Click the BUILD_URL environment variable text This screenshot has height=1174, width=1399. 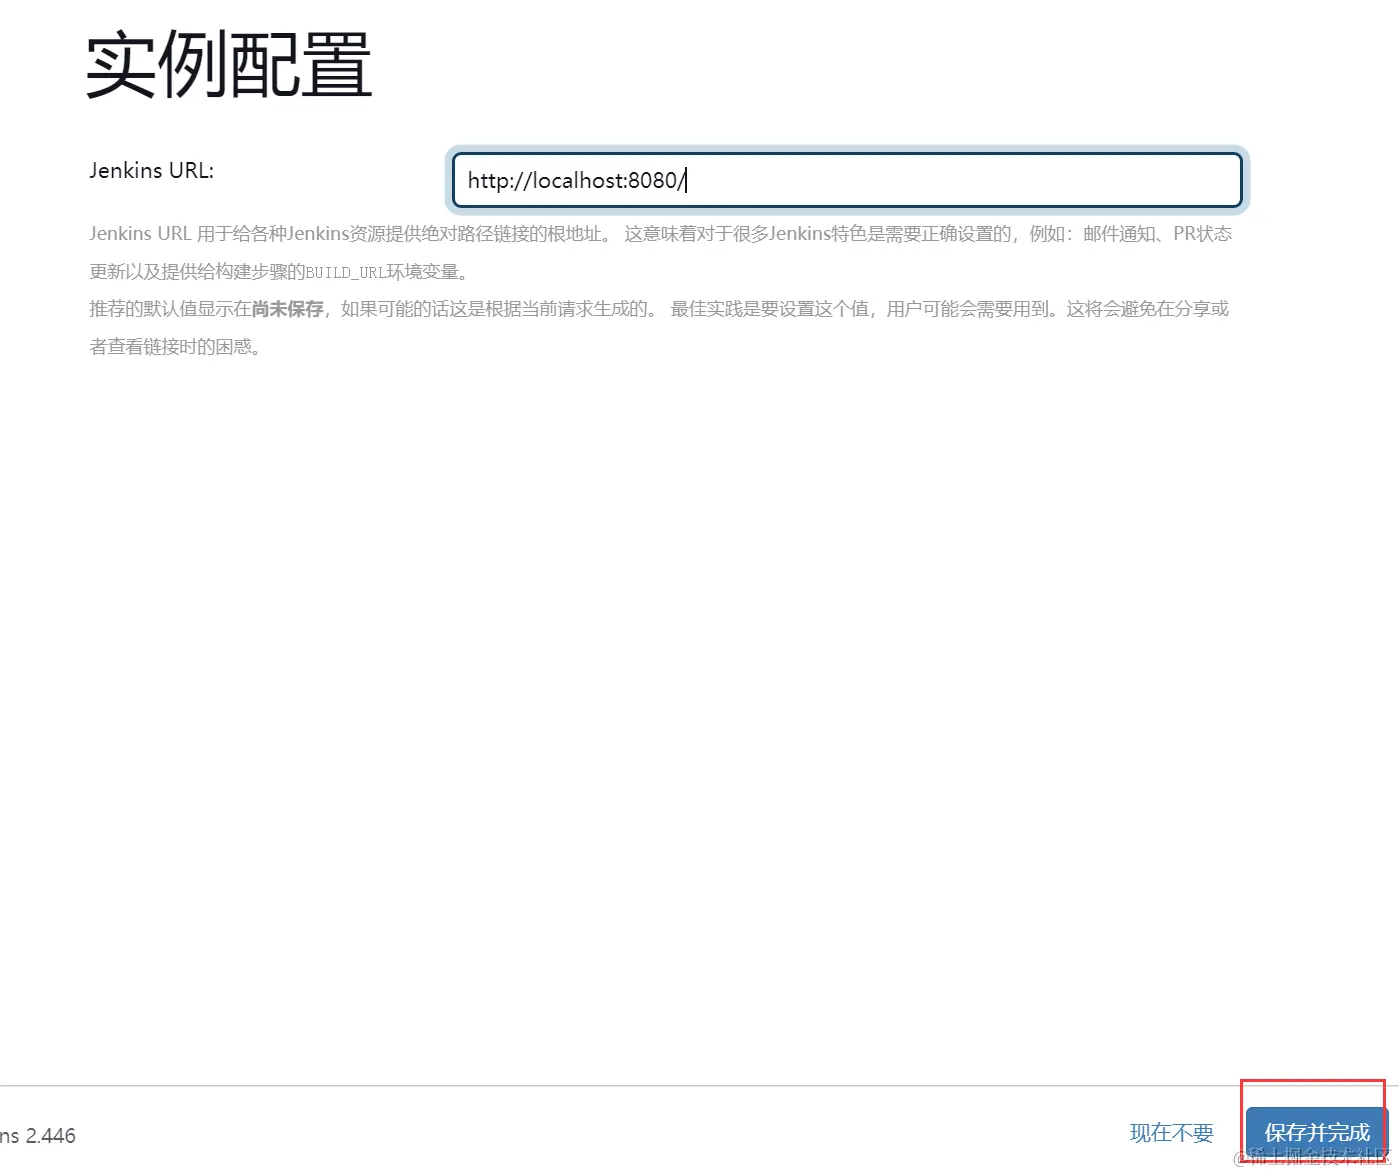click(345, 272)
